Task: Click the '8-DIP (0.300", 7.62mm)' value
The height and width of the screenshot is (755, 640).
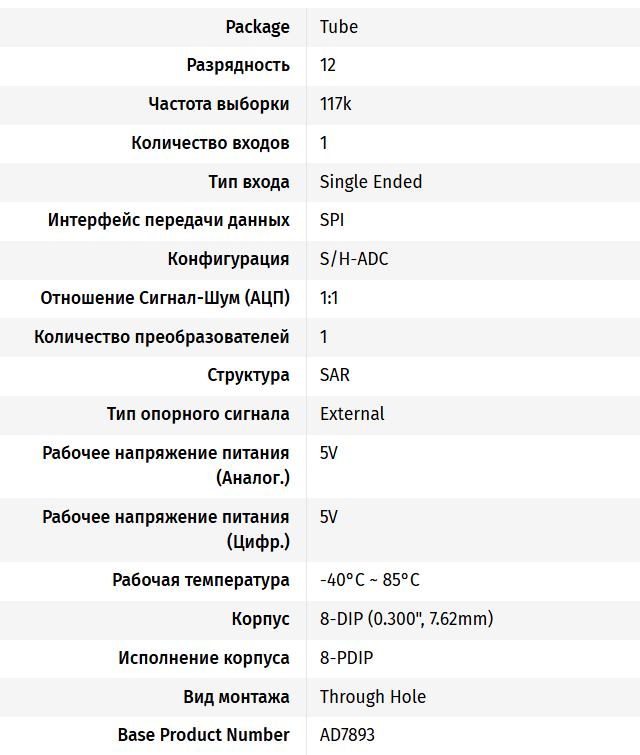Action: coord(406,619)
